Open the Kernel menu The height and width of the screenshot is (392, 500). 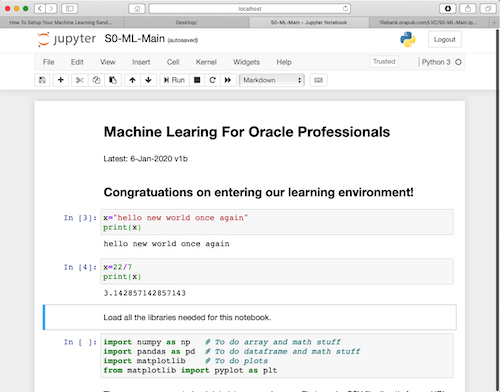point(206,62)
